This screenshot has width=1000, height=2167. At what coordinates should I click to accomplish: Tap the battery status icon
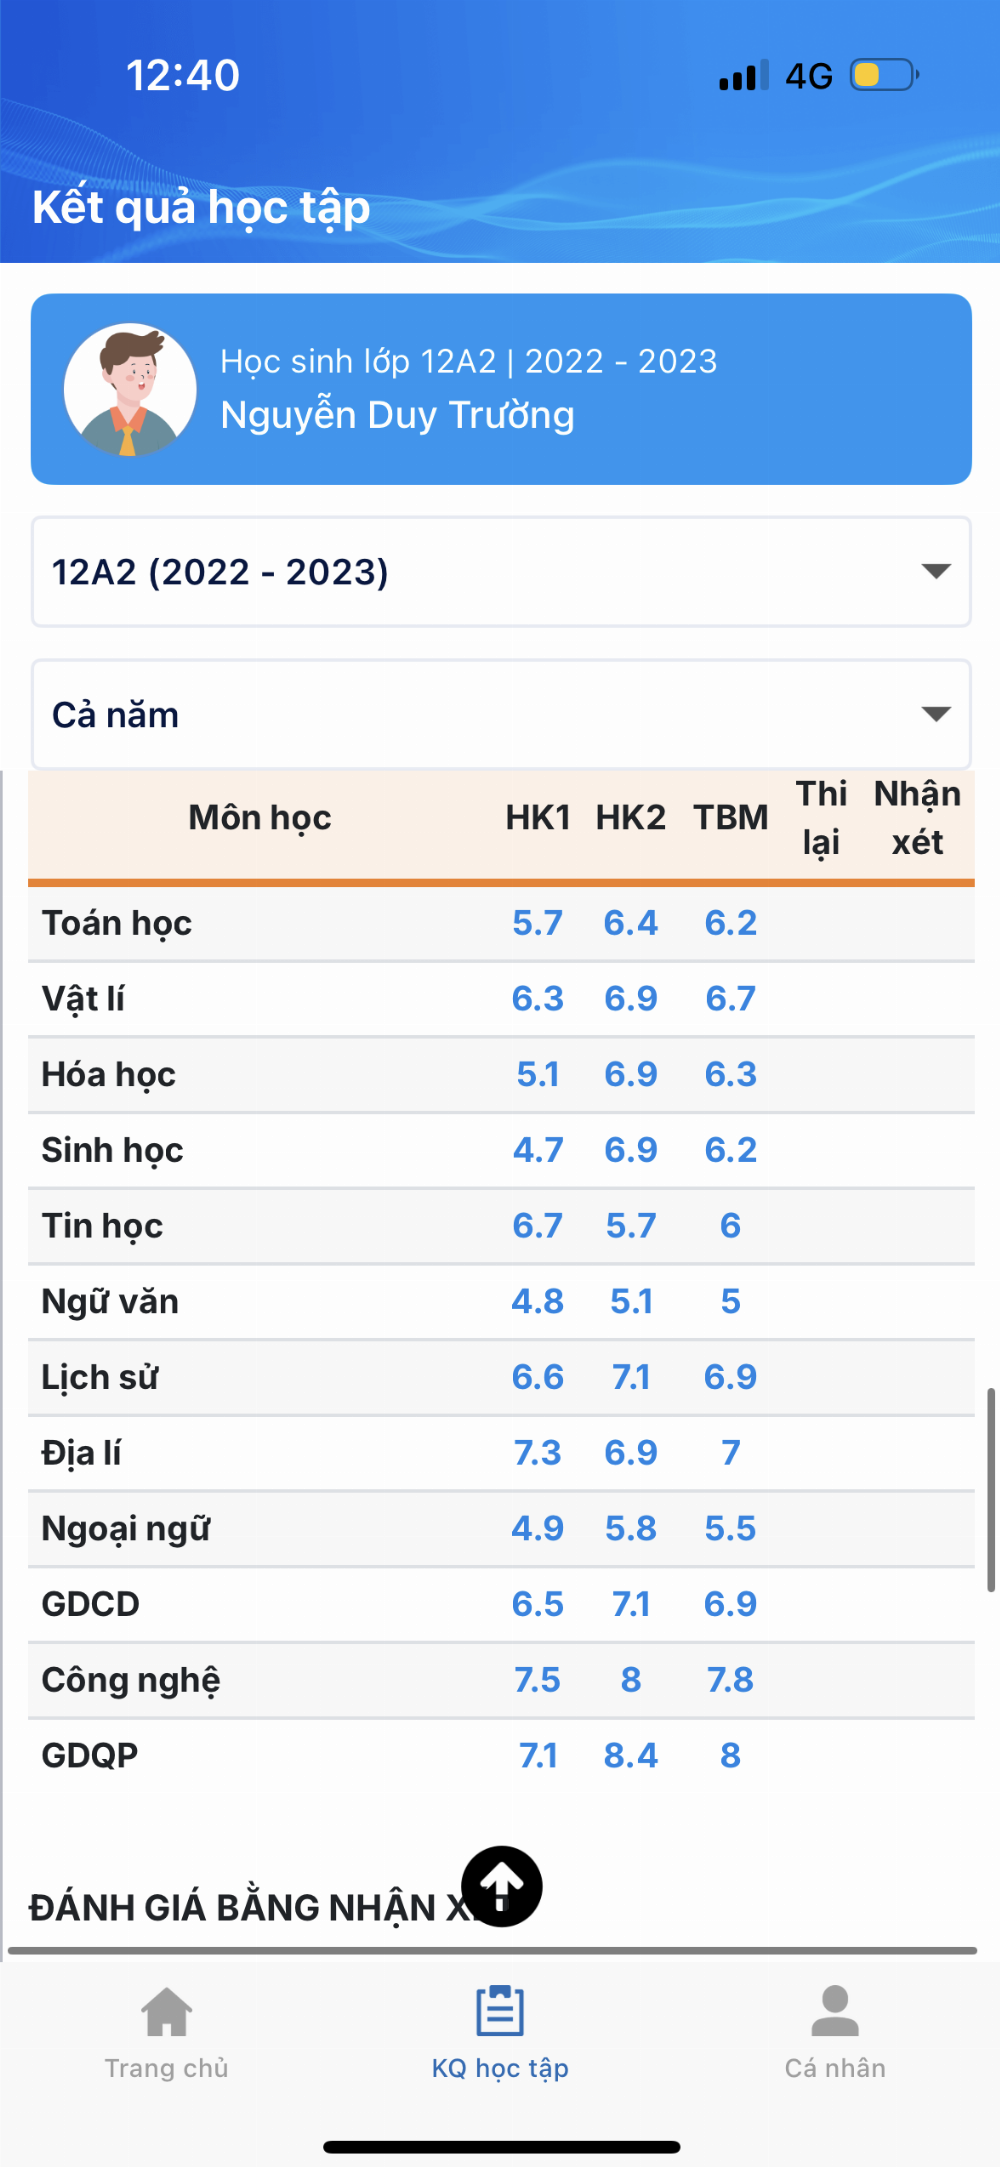[885, 75]
